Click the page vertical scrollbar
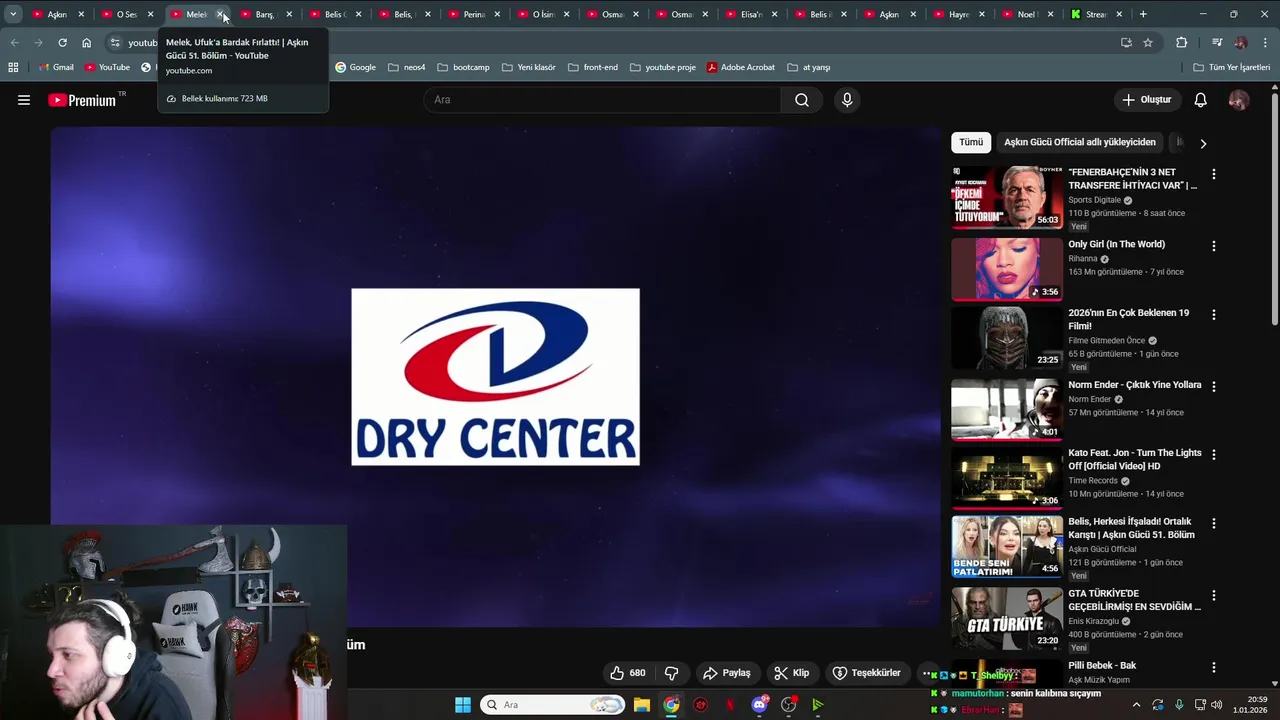The image size is (1280, 720). (1274, 208)
